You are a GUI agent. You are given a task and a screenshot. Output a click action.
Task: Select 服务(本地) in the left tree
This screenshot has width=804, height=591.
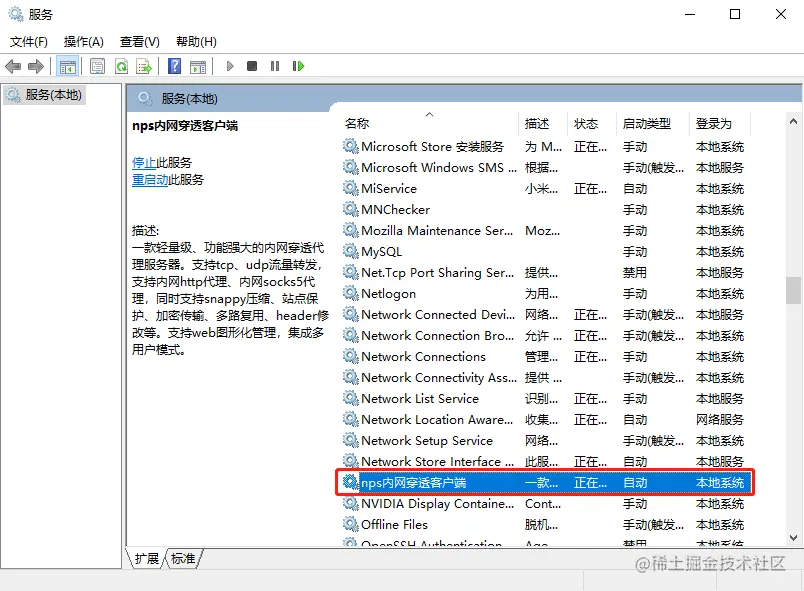(45, 95)
